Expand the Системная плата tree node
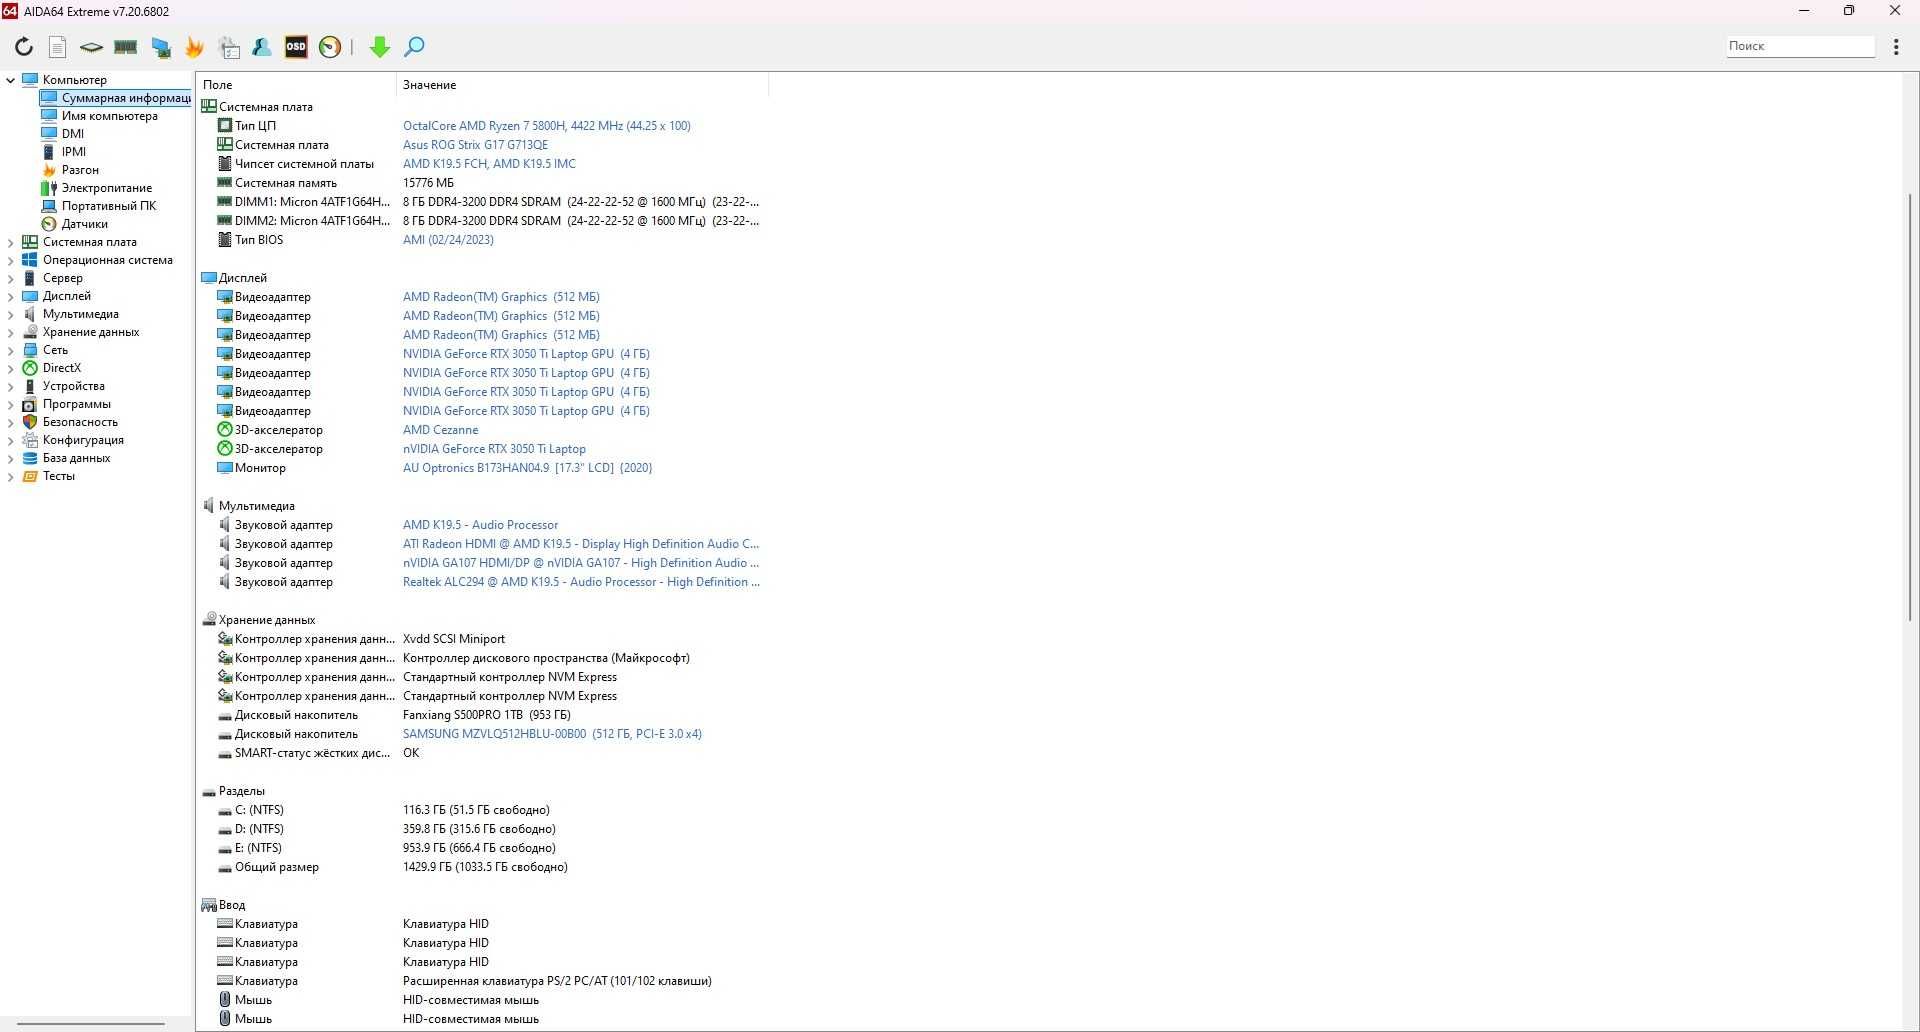Screen dimensions: 1920x1032 click(10, 242)
